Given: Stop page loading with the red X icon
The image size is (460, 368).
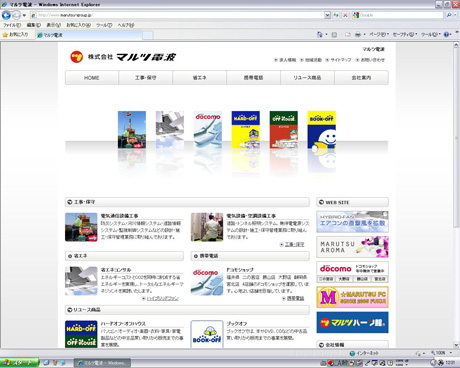Looking at the screenshot, I should click(x=345, y=15).
